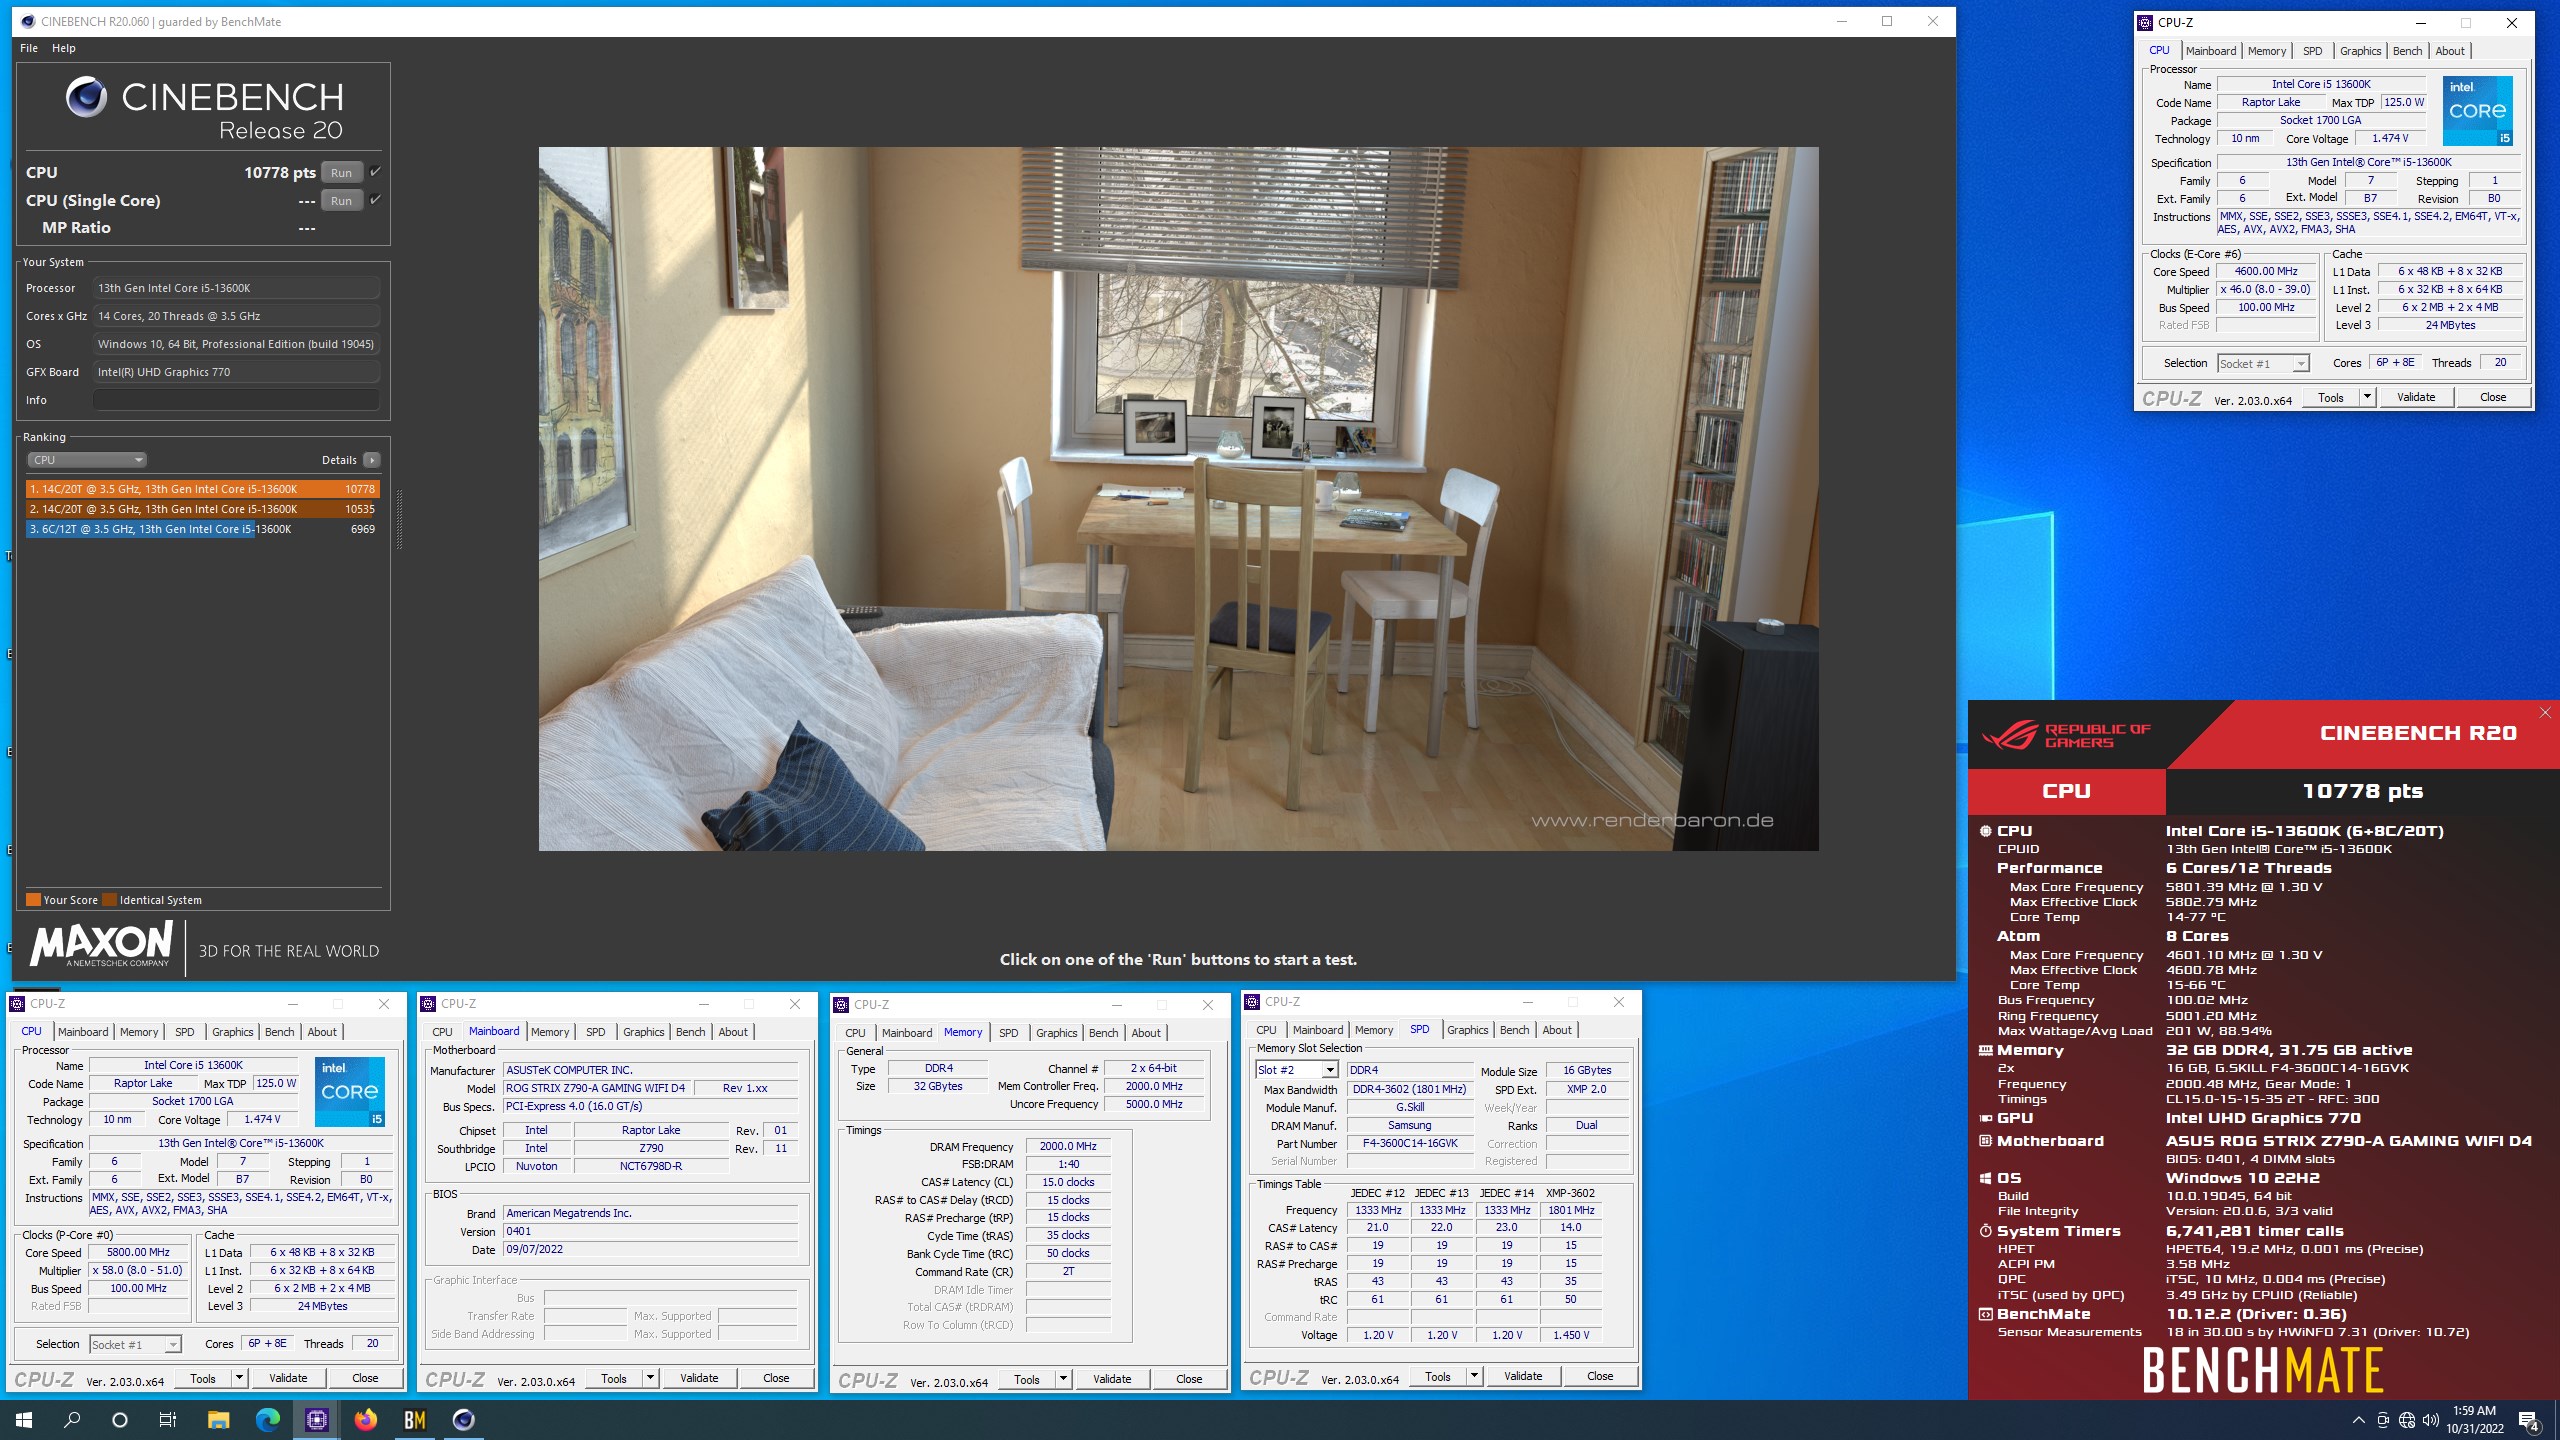The height and width of the screenshot is (1440, 2560).
Task: Click Cinebench sphere logo in header
Action: click(x=86, y=97)
